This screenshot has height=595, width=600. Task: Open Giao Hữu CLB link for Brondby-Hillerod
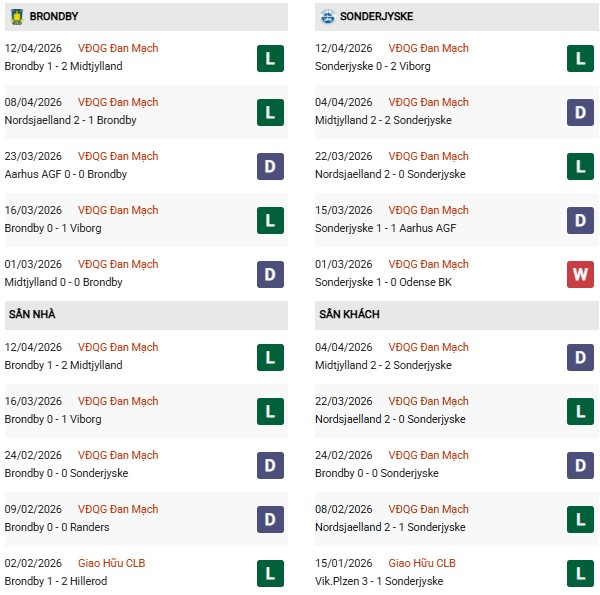pos(111,563)
